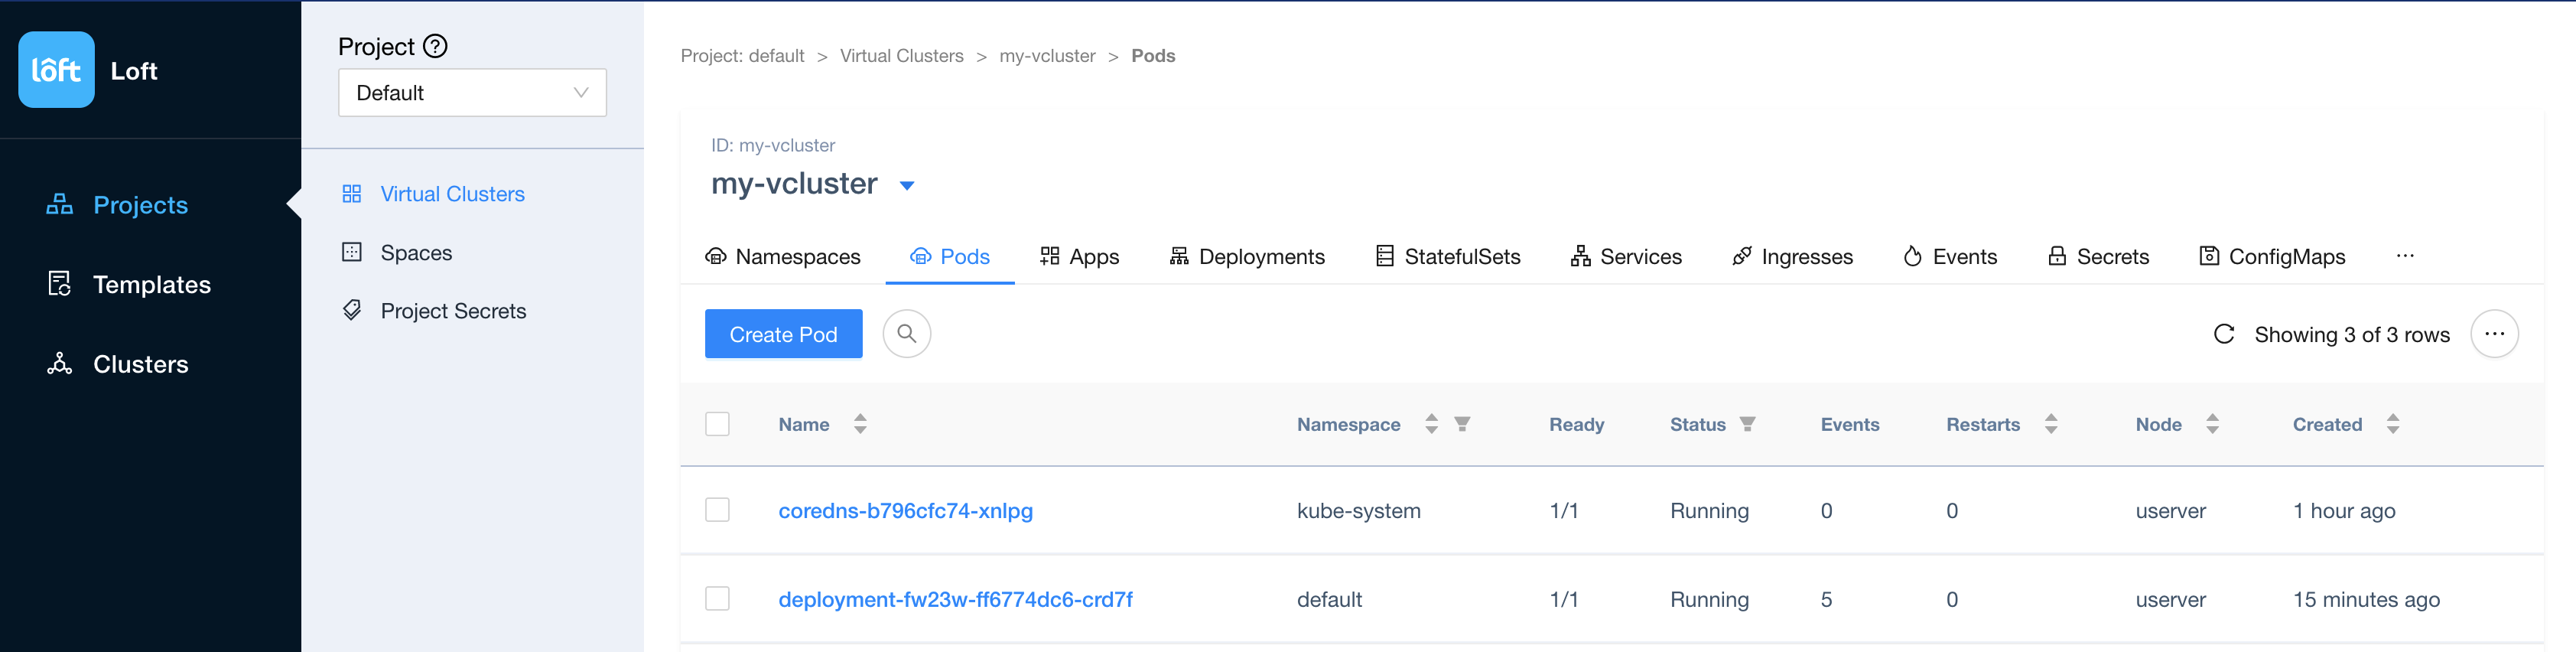Open pod coredns-b796cfc74-xnlpg link
2576x652 pixels.
coord(905,511)
